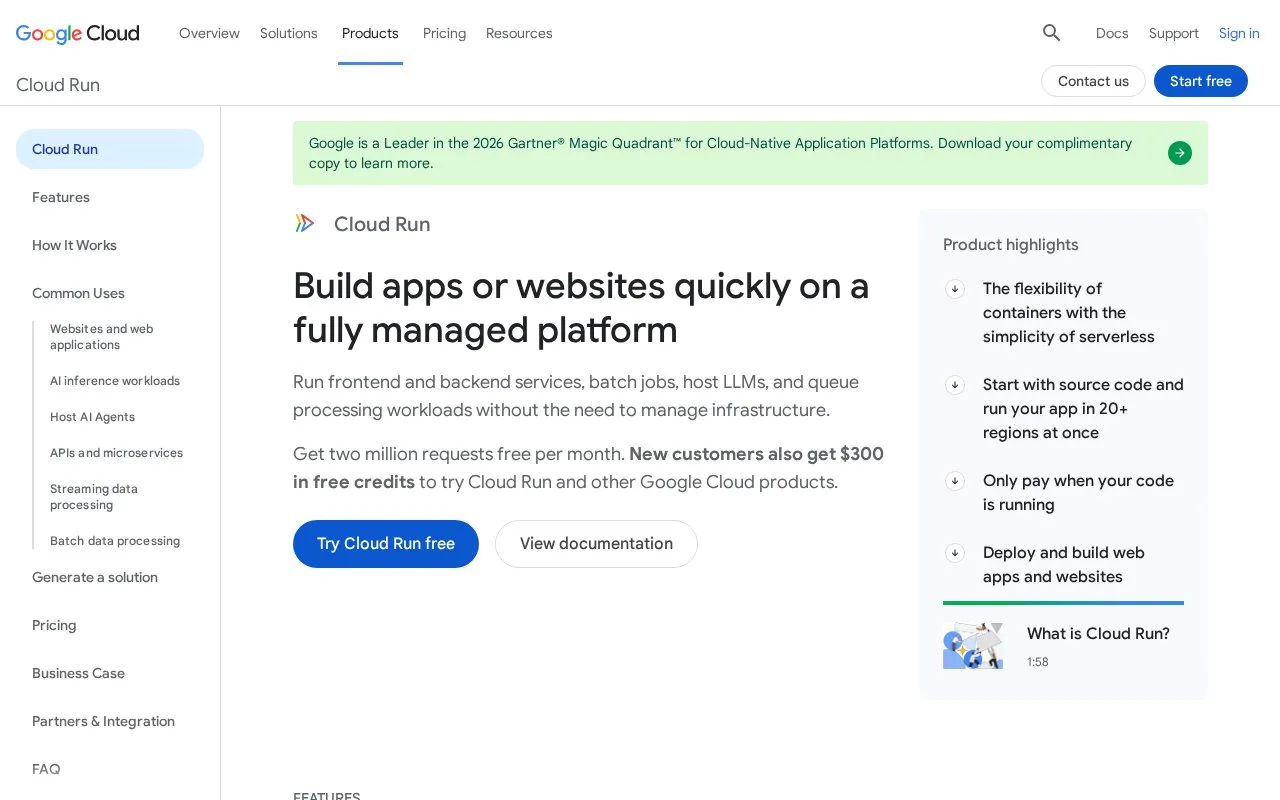This screenshot has width=1280, height=800.
Task: Play the 'What is Cloud Run?' video thumbnail
Action: [973, 646]
